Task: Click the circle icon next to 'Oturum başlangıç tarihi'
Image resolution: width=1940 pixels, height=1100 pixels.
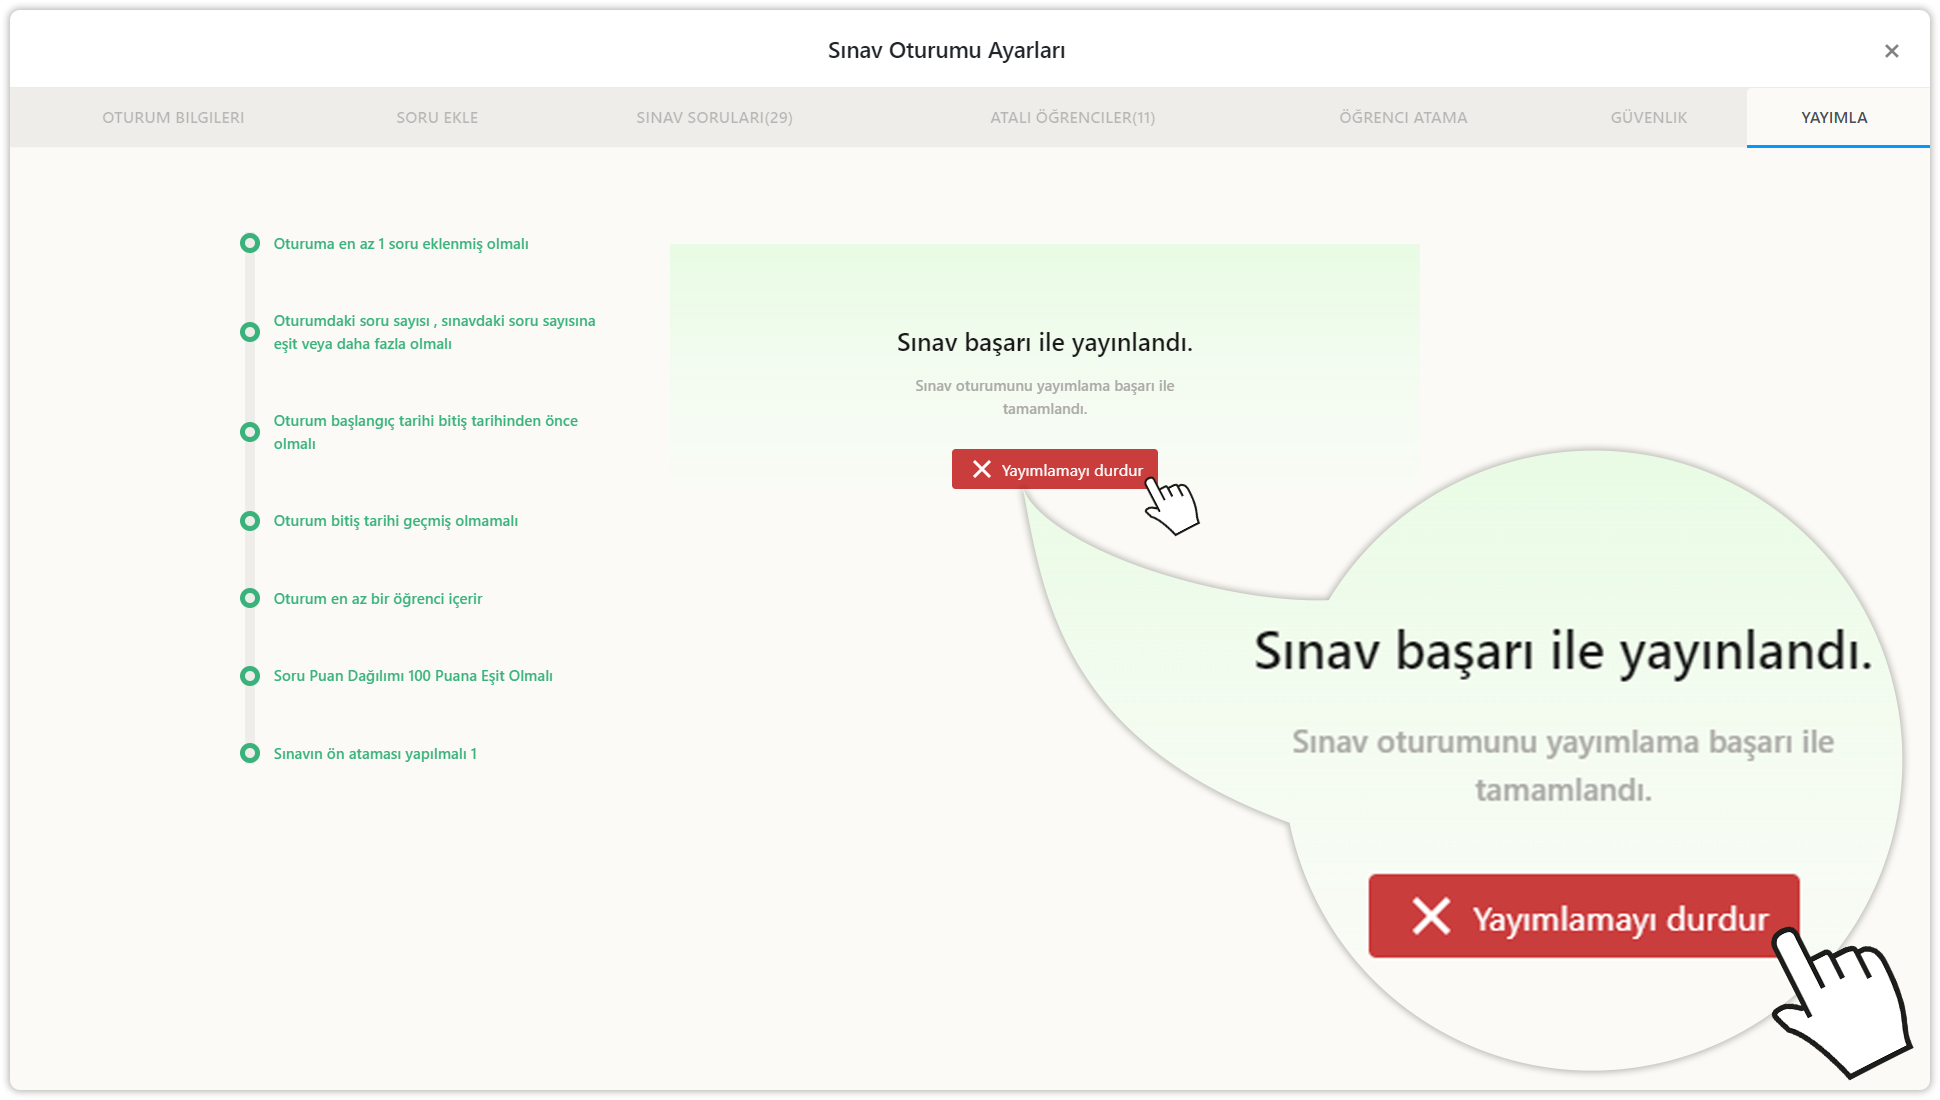Action: coord(250,432)
